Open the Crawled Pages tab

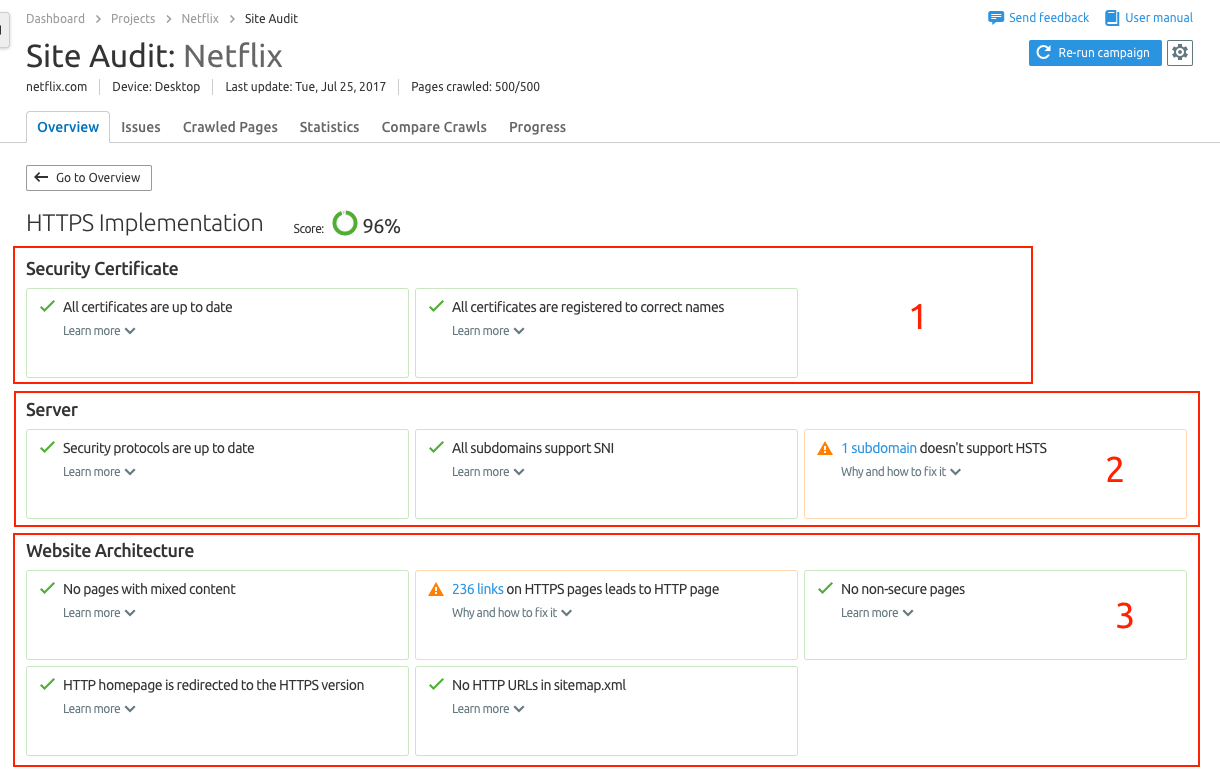pyautogui.click(x=230, y=127)
